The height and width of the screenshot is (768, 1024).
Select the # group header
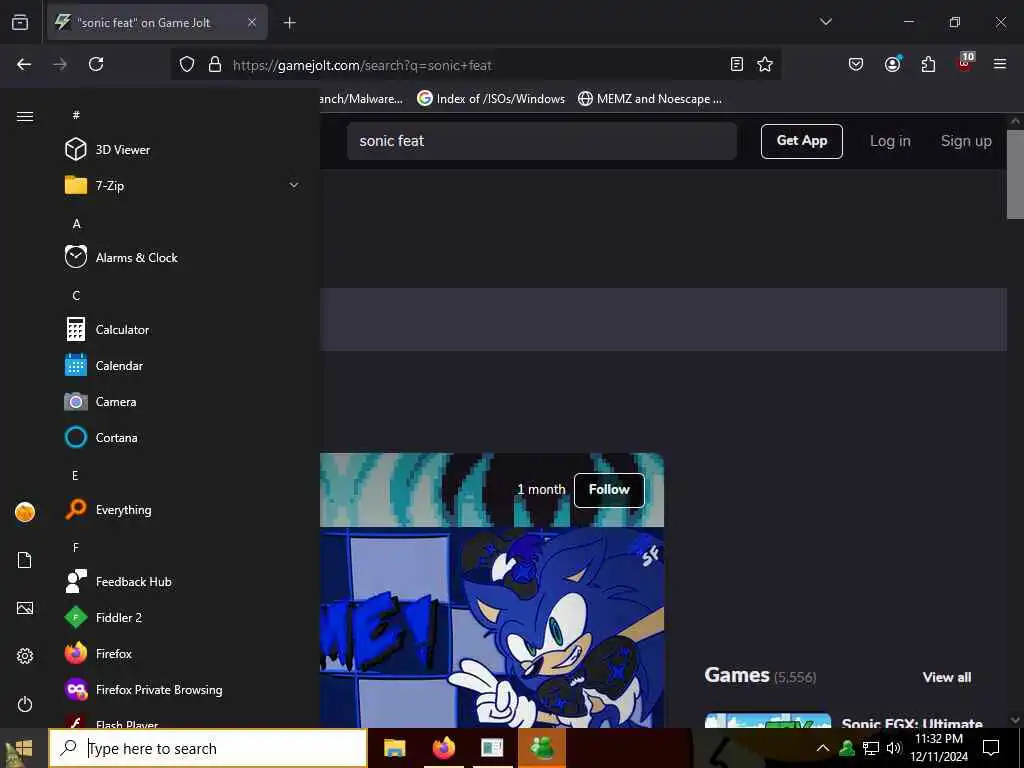76,115
